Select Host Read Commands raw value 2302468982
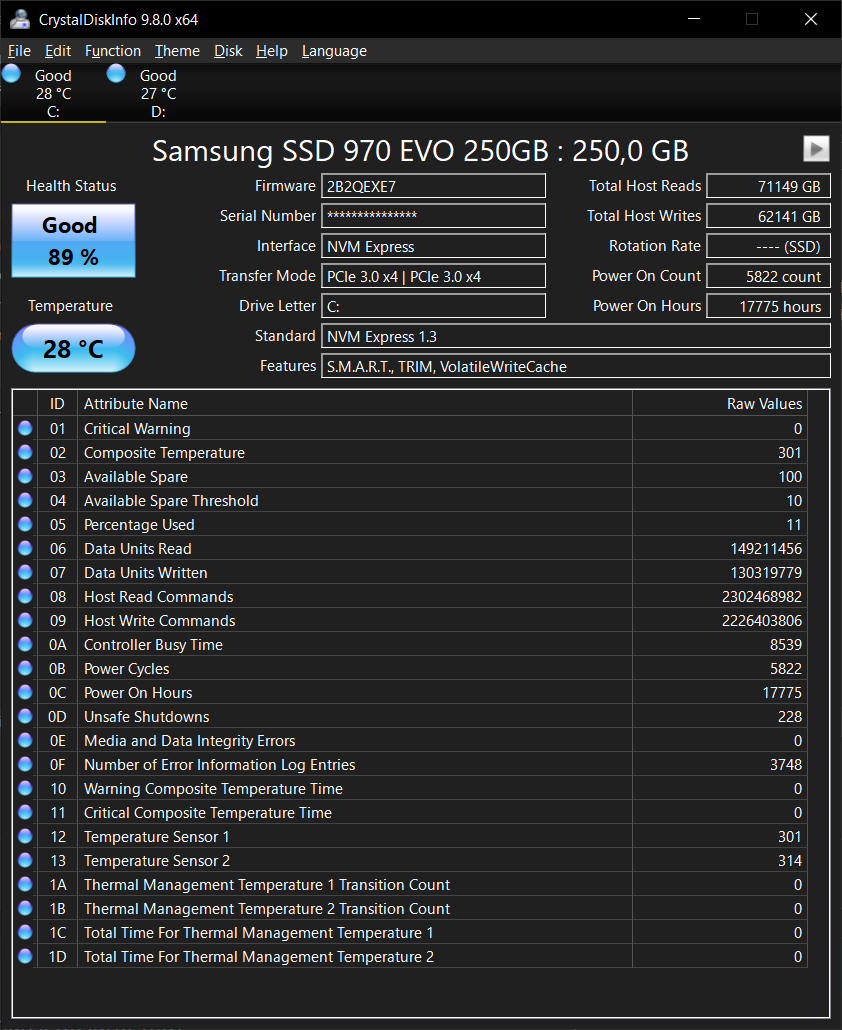This screenshot has width=842, height=1030. [x=762, y=596]
